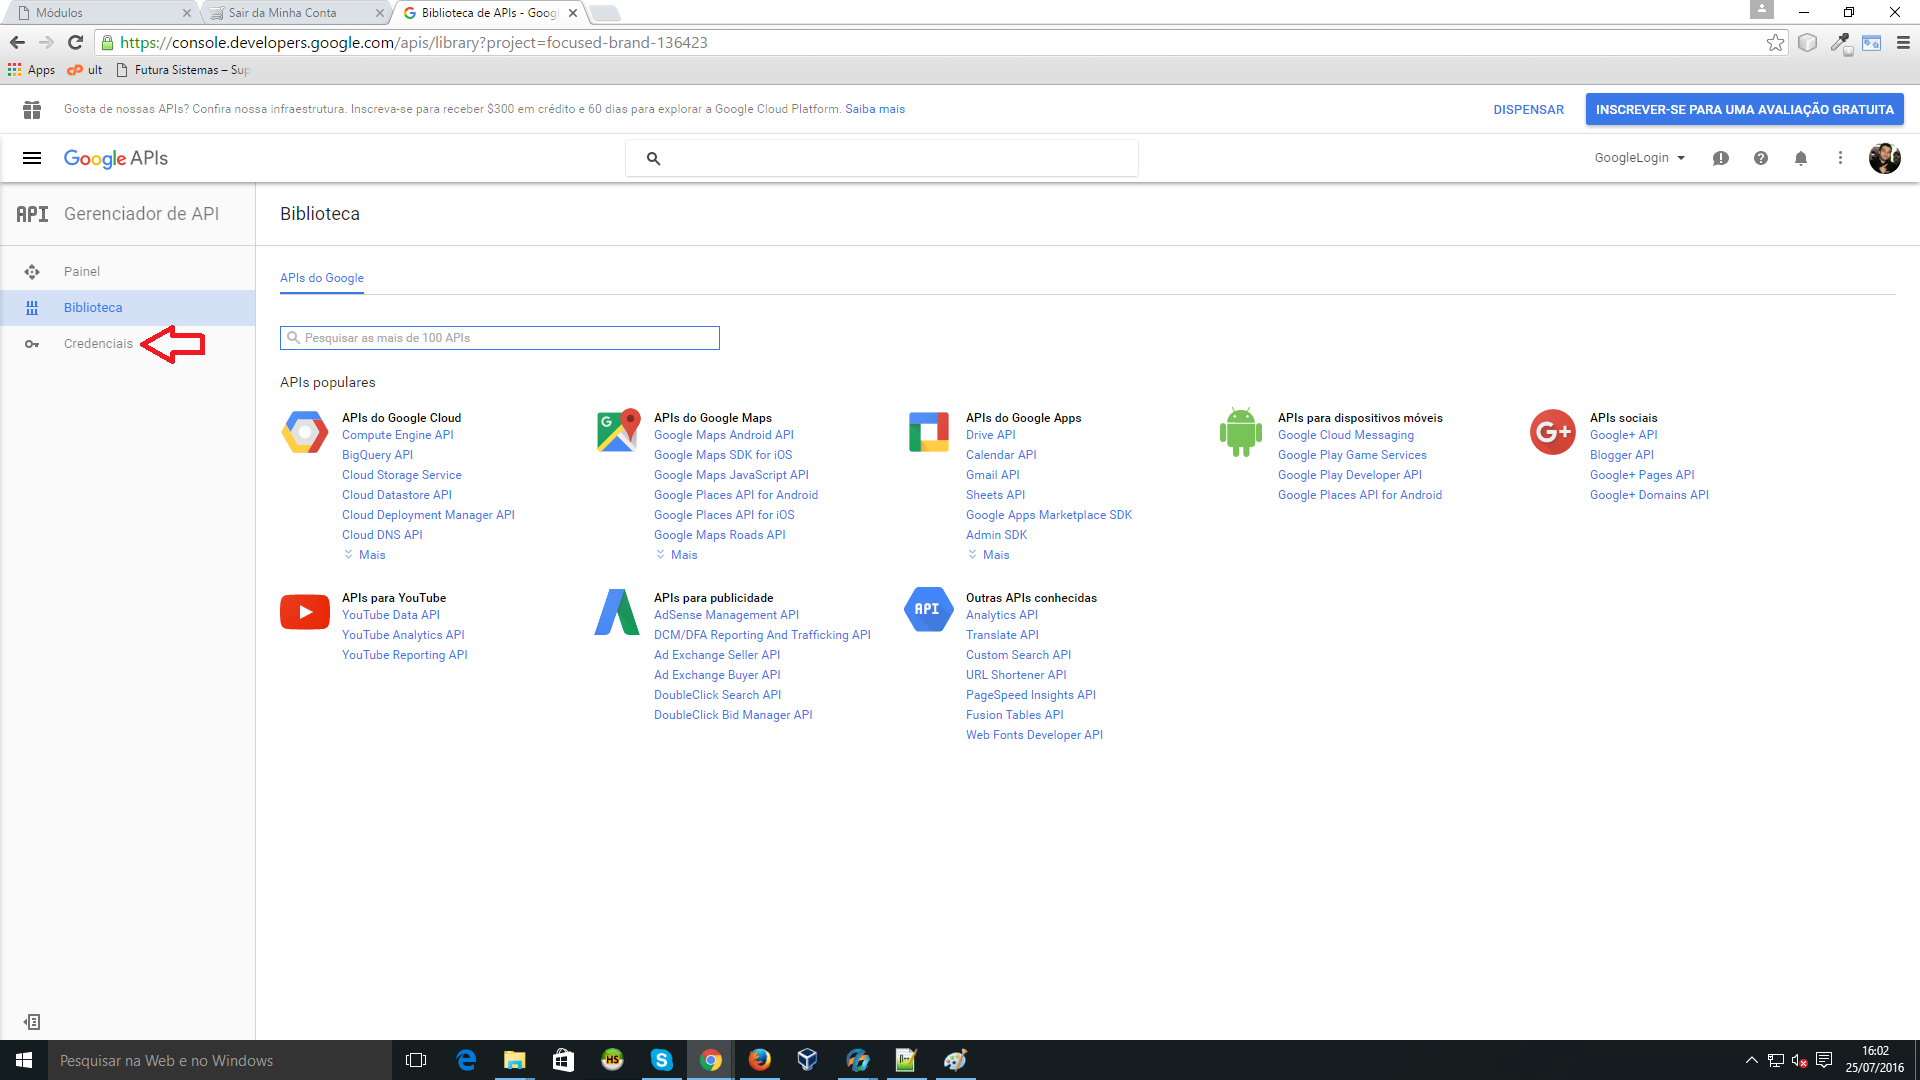1920x1080 pixels.
Task: Open the Analytics API link
Action: tap(1002, 615)
